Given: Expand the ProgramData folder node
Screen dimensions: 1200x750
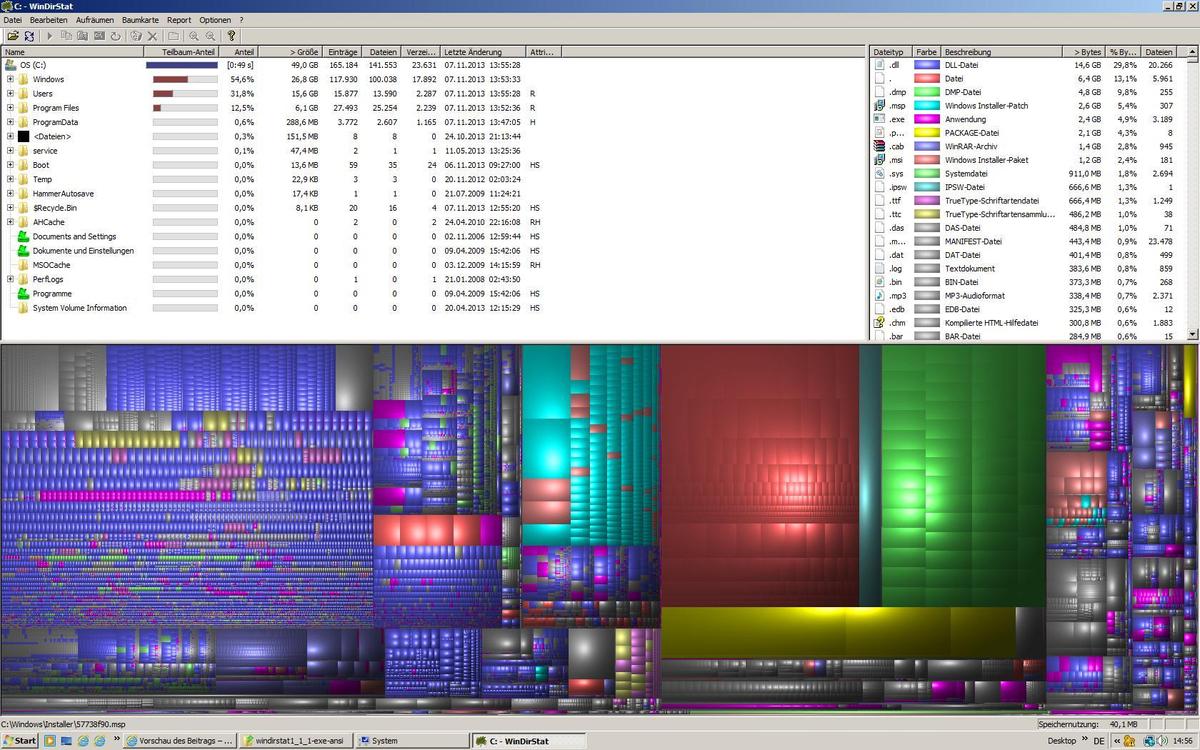Looking at the screenshot, I should pyautogui.click(x=10, y=122).
